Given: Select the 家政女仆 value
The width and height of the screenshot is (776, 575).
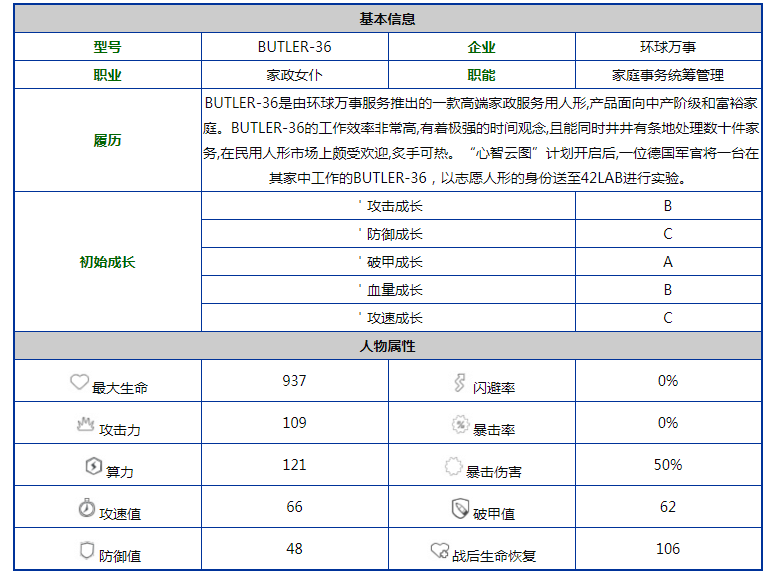Looking at the screenshot, I should tap(294, 75).
